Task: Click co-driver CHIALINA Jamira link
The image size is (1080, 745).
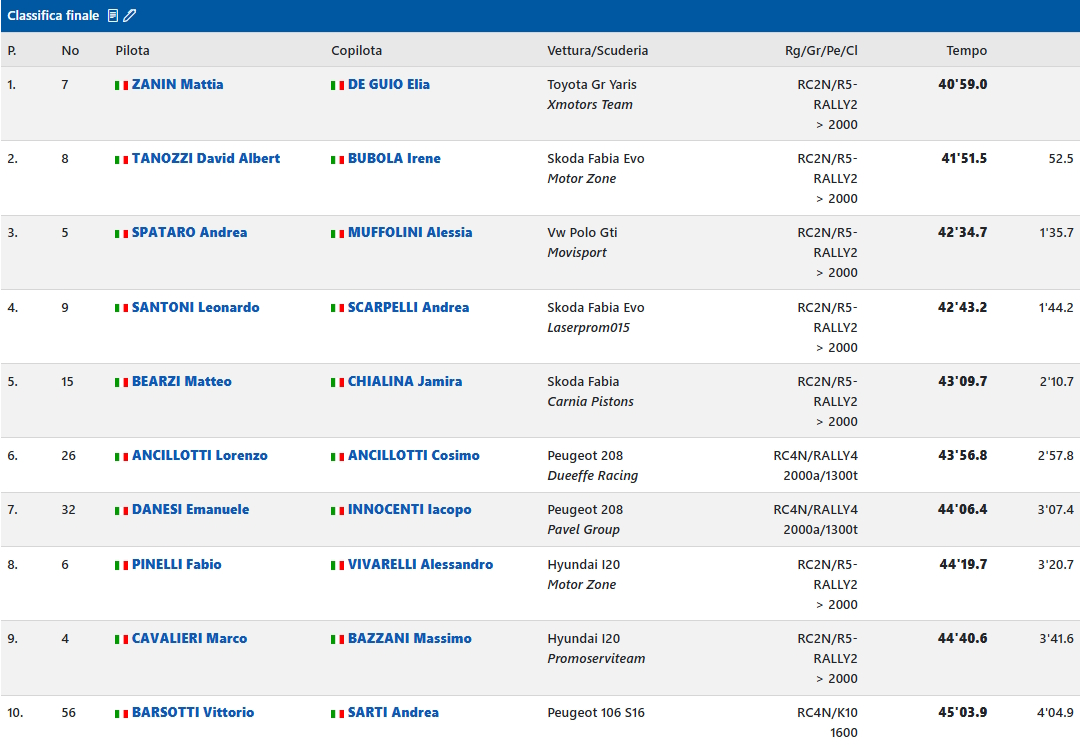Action: 404,382
